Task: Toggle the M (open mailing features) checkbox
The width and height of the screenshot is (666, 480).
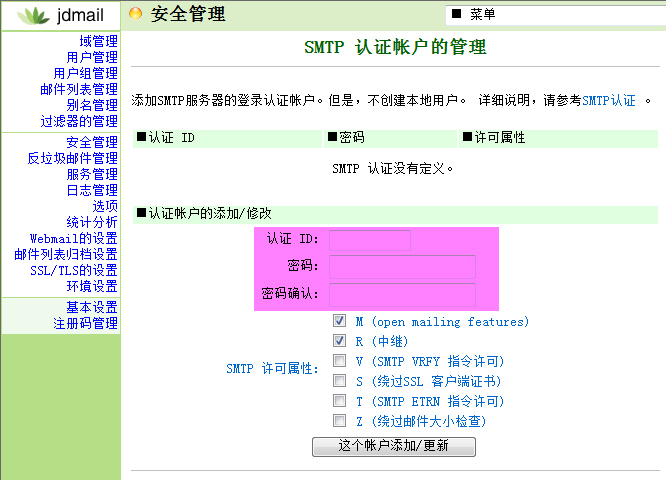Action: click(340, 322)
